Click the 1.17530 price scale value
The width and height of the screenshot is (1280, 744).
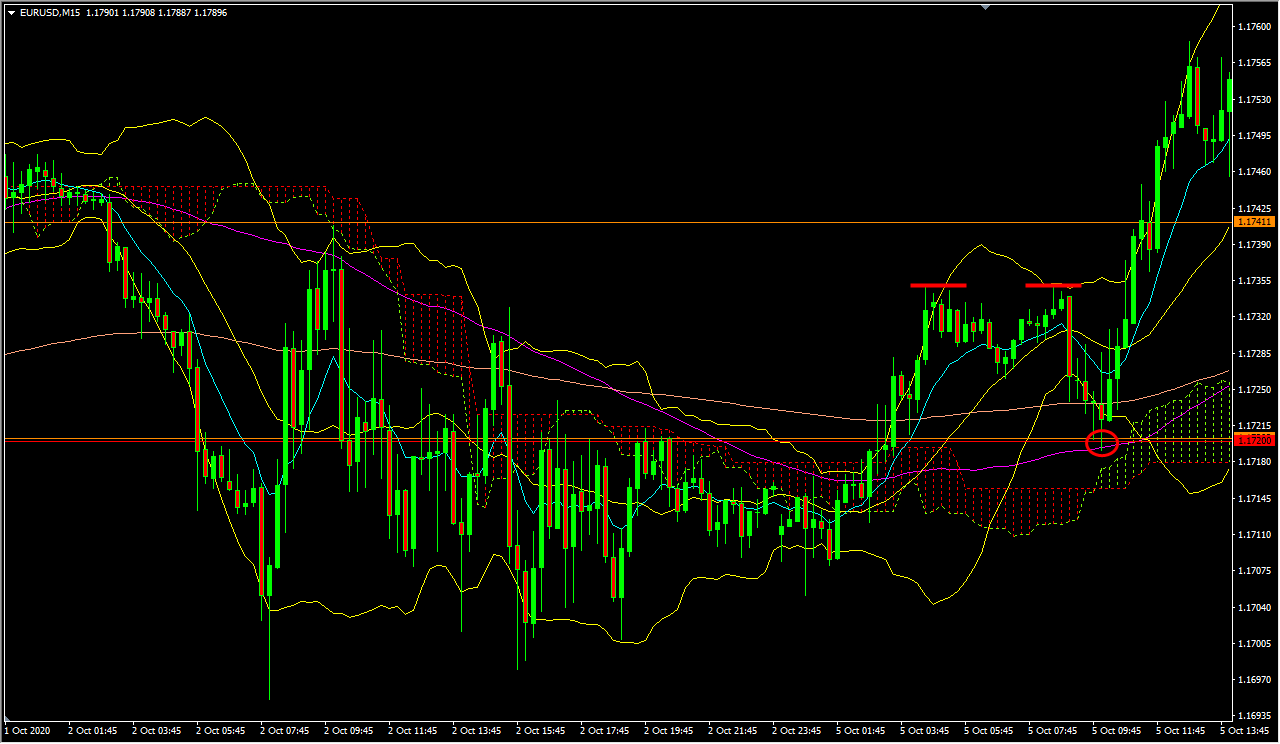pos(1254,100)
